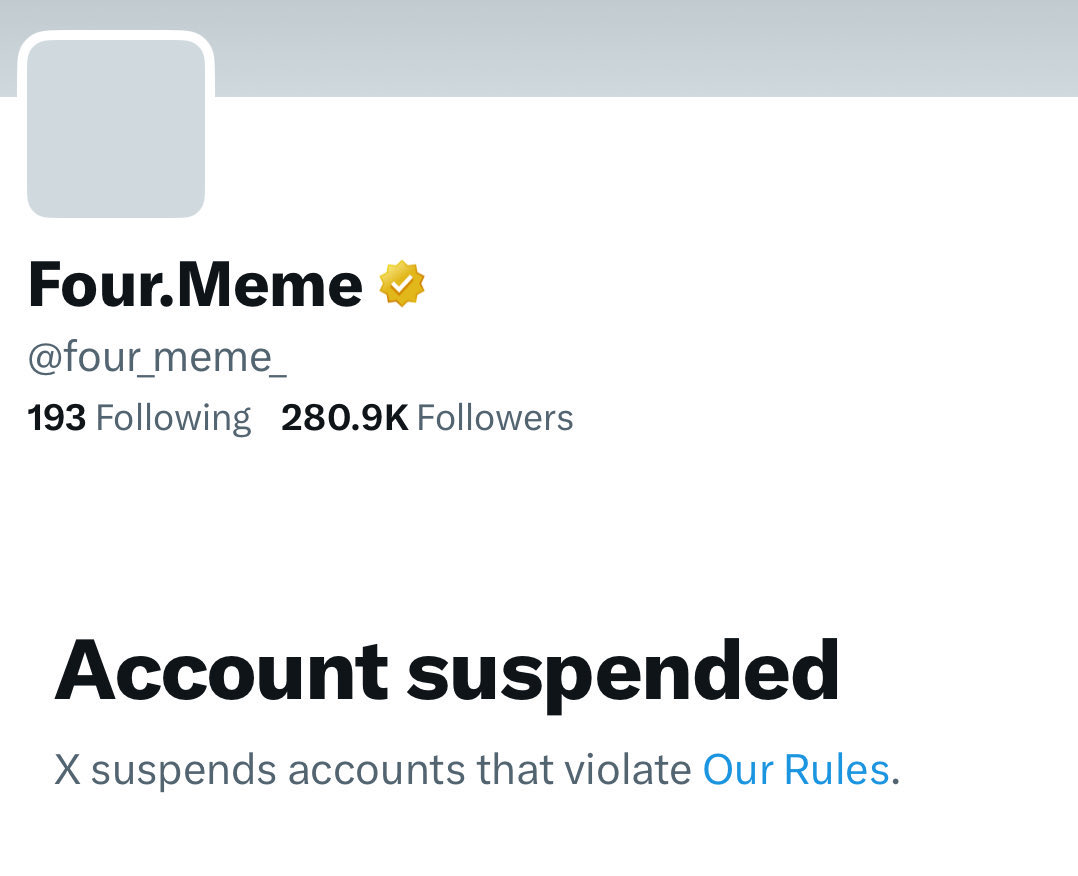
Task: Click the word Account in the heading
Action: click(x=221, y=671)
